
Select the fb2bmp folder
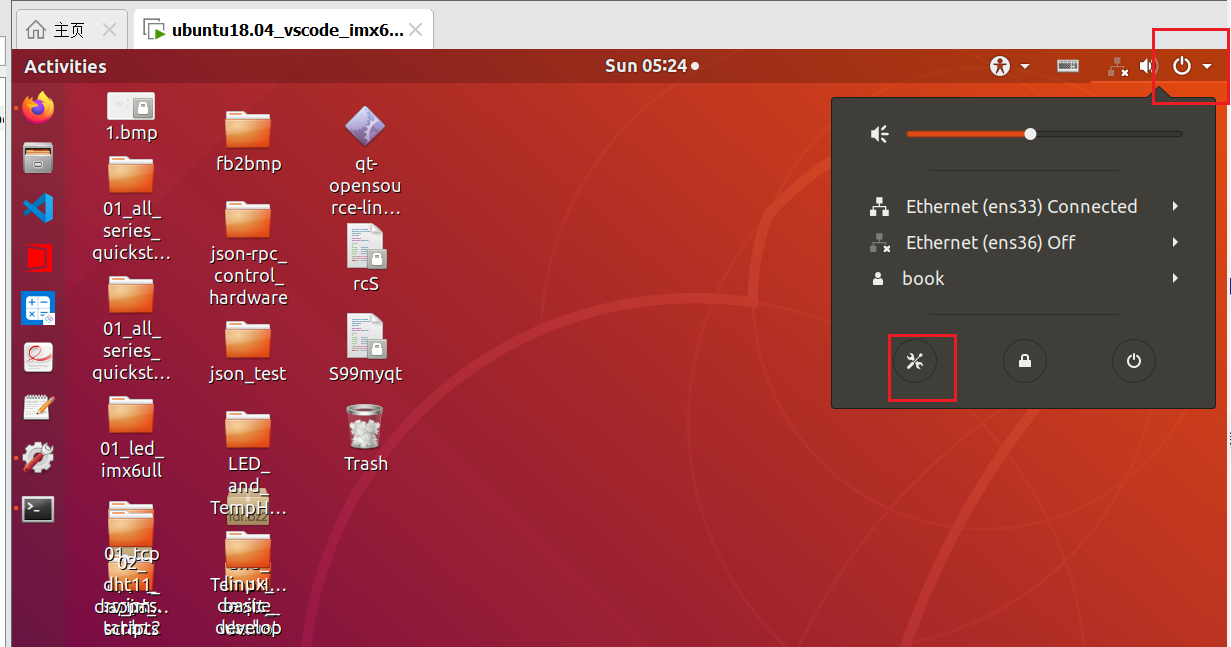tap(248, 142)
